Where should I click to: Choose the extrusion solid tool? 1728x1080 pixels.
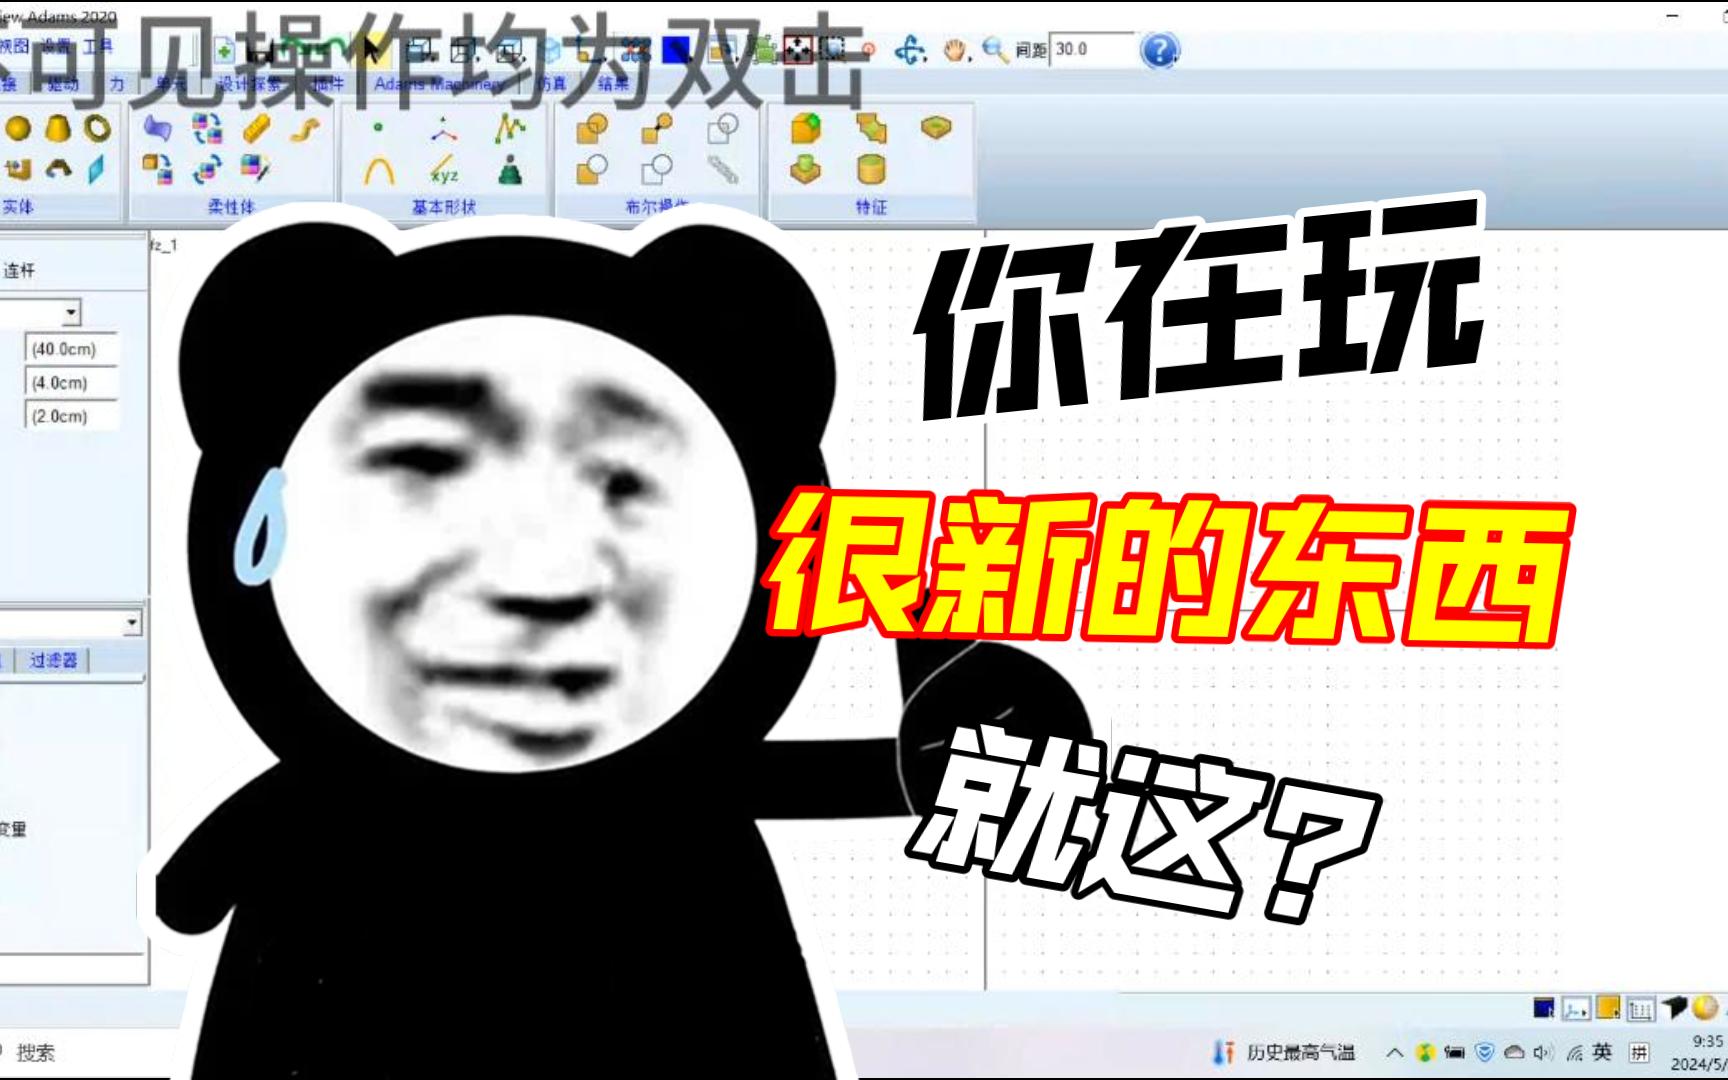click(18, 169)
